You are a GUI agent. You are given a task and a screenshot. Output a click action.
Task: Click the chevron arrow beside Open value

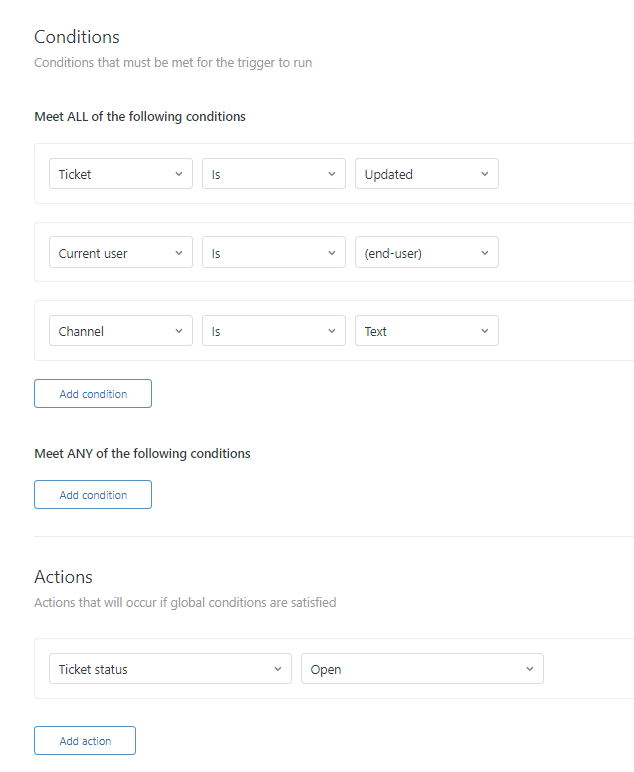(x=530, y=669)
